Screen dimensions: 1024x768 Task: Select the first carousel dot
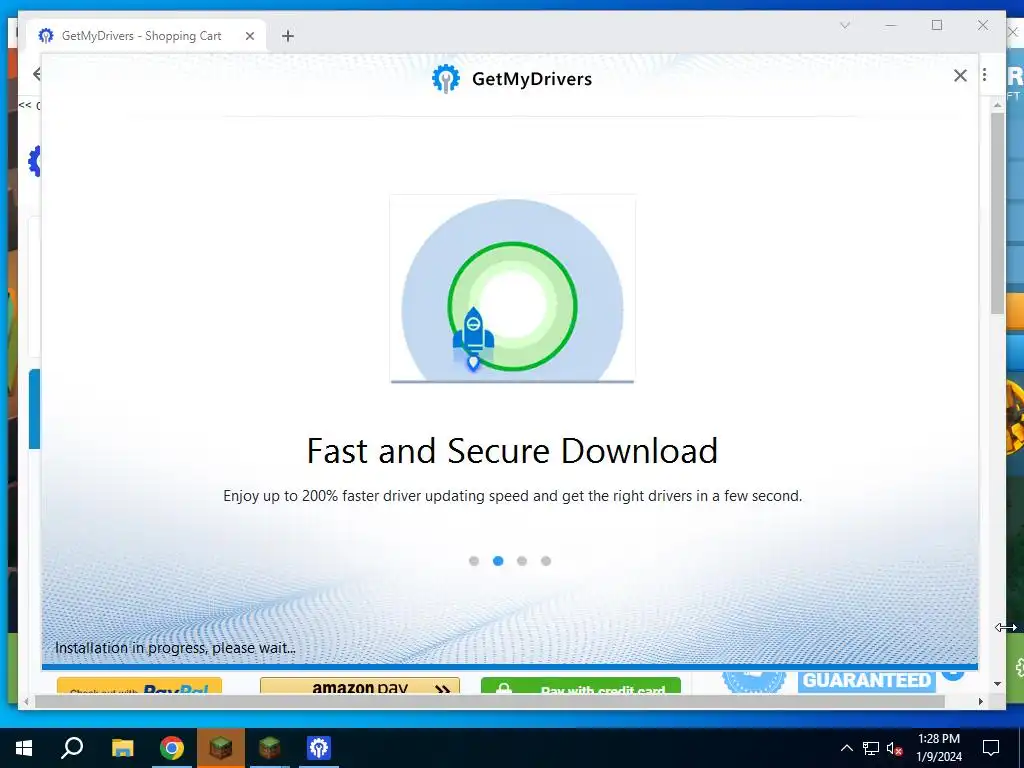click(x=474, y=561)
